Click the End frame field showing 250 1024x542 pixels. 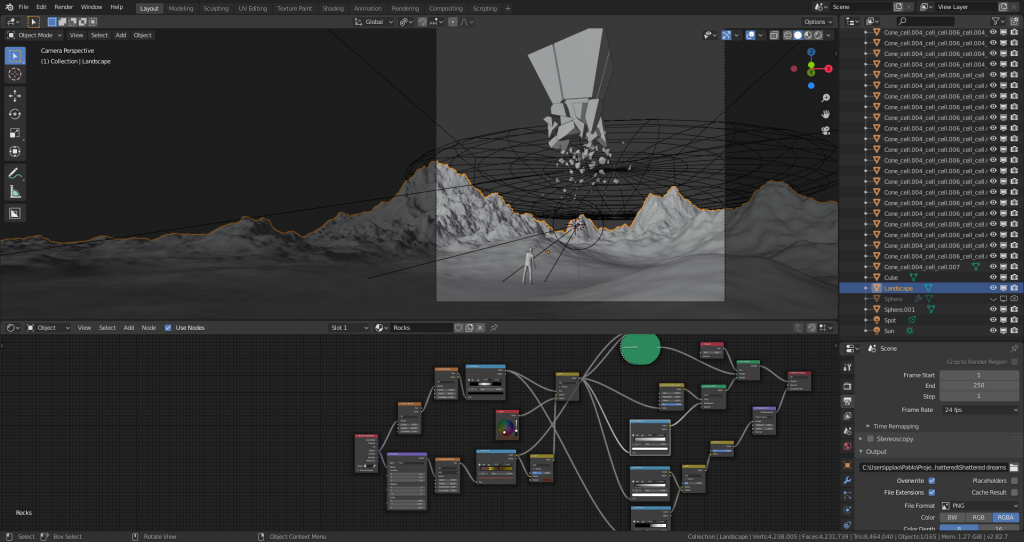(x=979, y=386)
